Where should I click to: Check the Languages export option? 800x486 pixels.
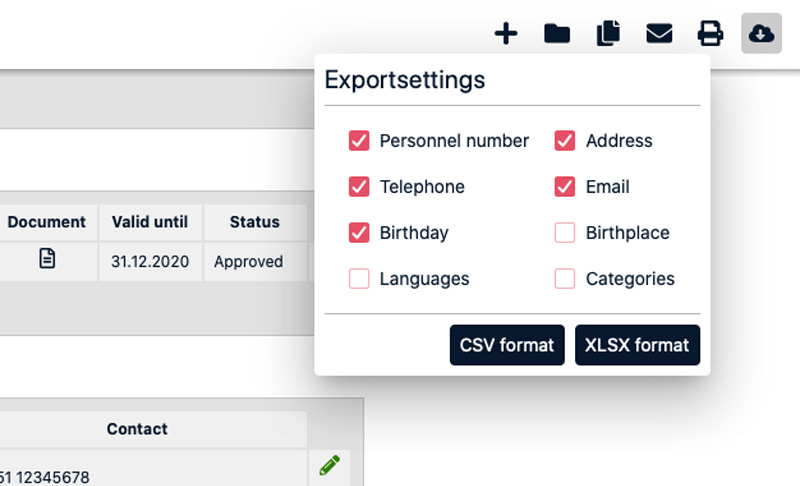point(359,279)
